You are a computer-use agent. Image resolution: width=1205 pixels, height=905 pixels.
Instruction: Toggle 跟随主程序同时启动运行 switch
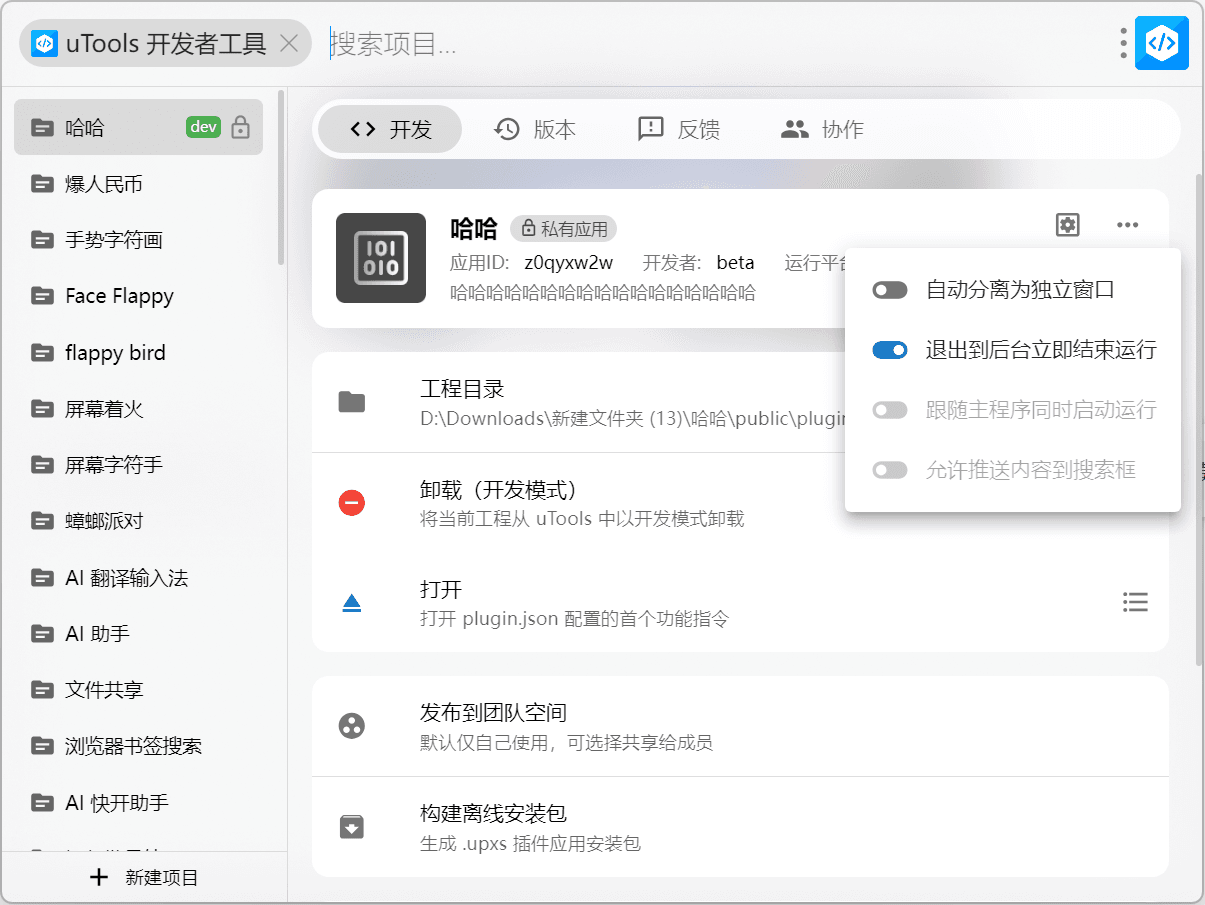[890, 410]
